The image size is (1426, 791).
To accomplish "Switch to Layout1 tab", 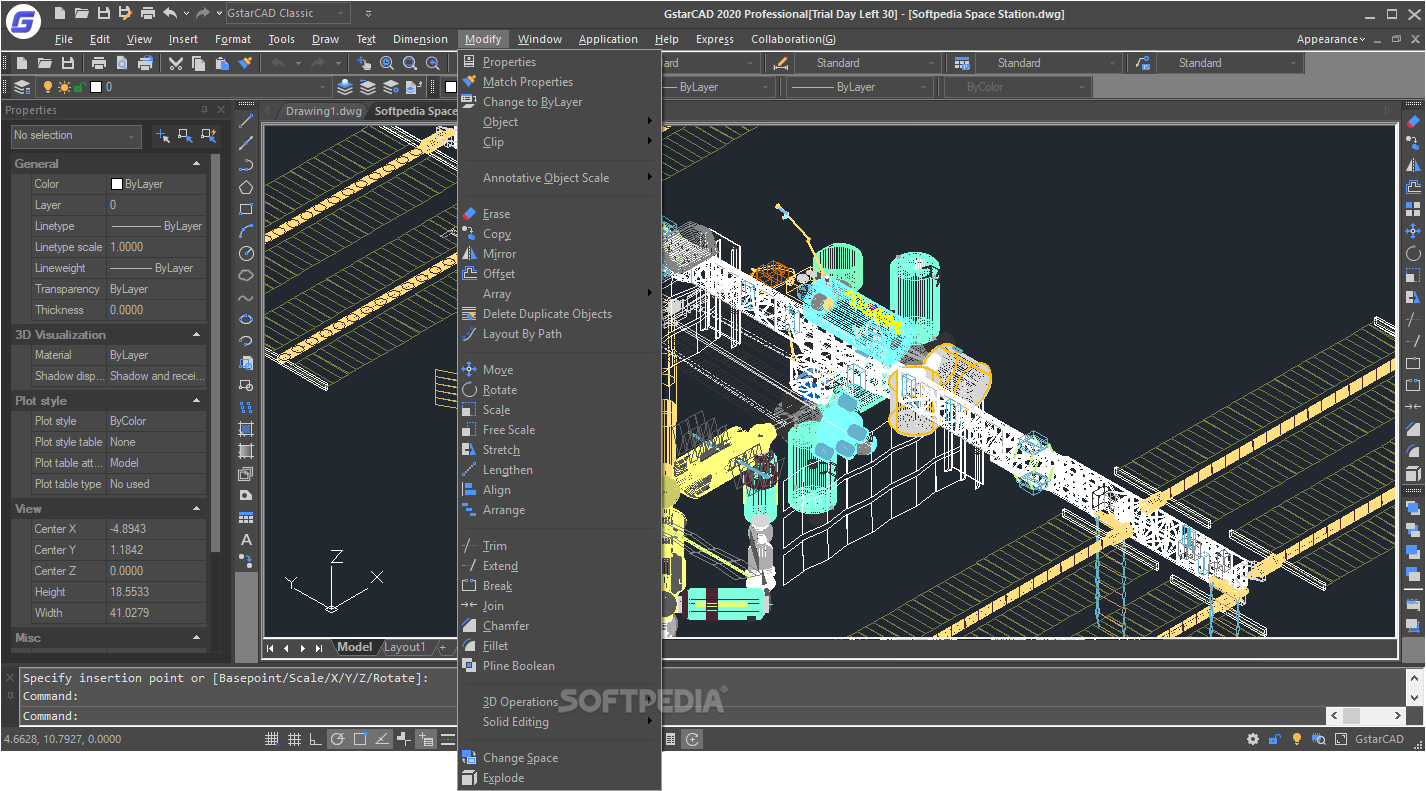I will coord(405,647).
